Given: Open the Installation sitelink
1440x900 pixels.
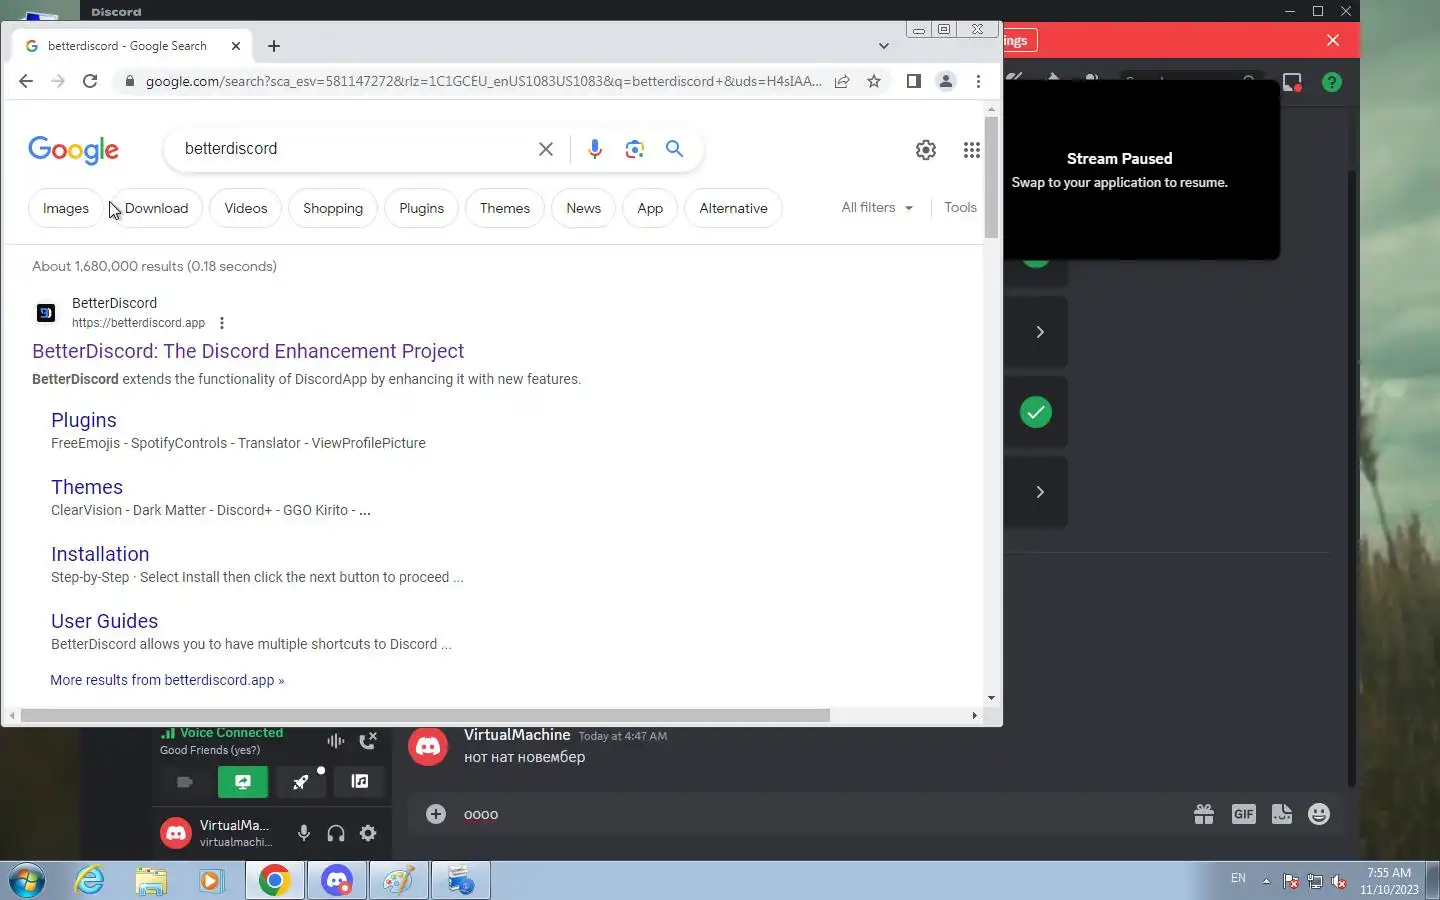Looking at the screenshot, I should pyautogui.click(x=100, y=554).
